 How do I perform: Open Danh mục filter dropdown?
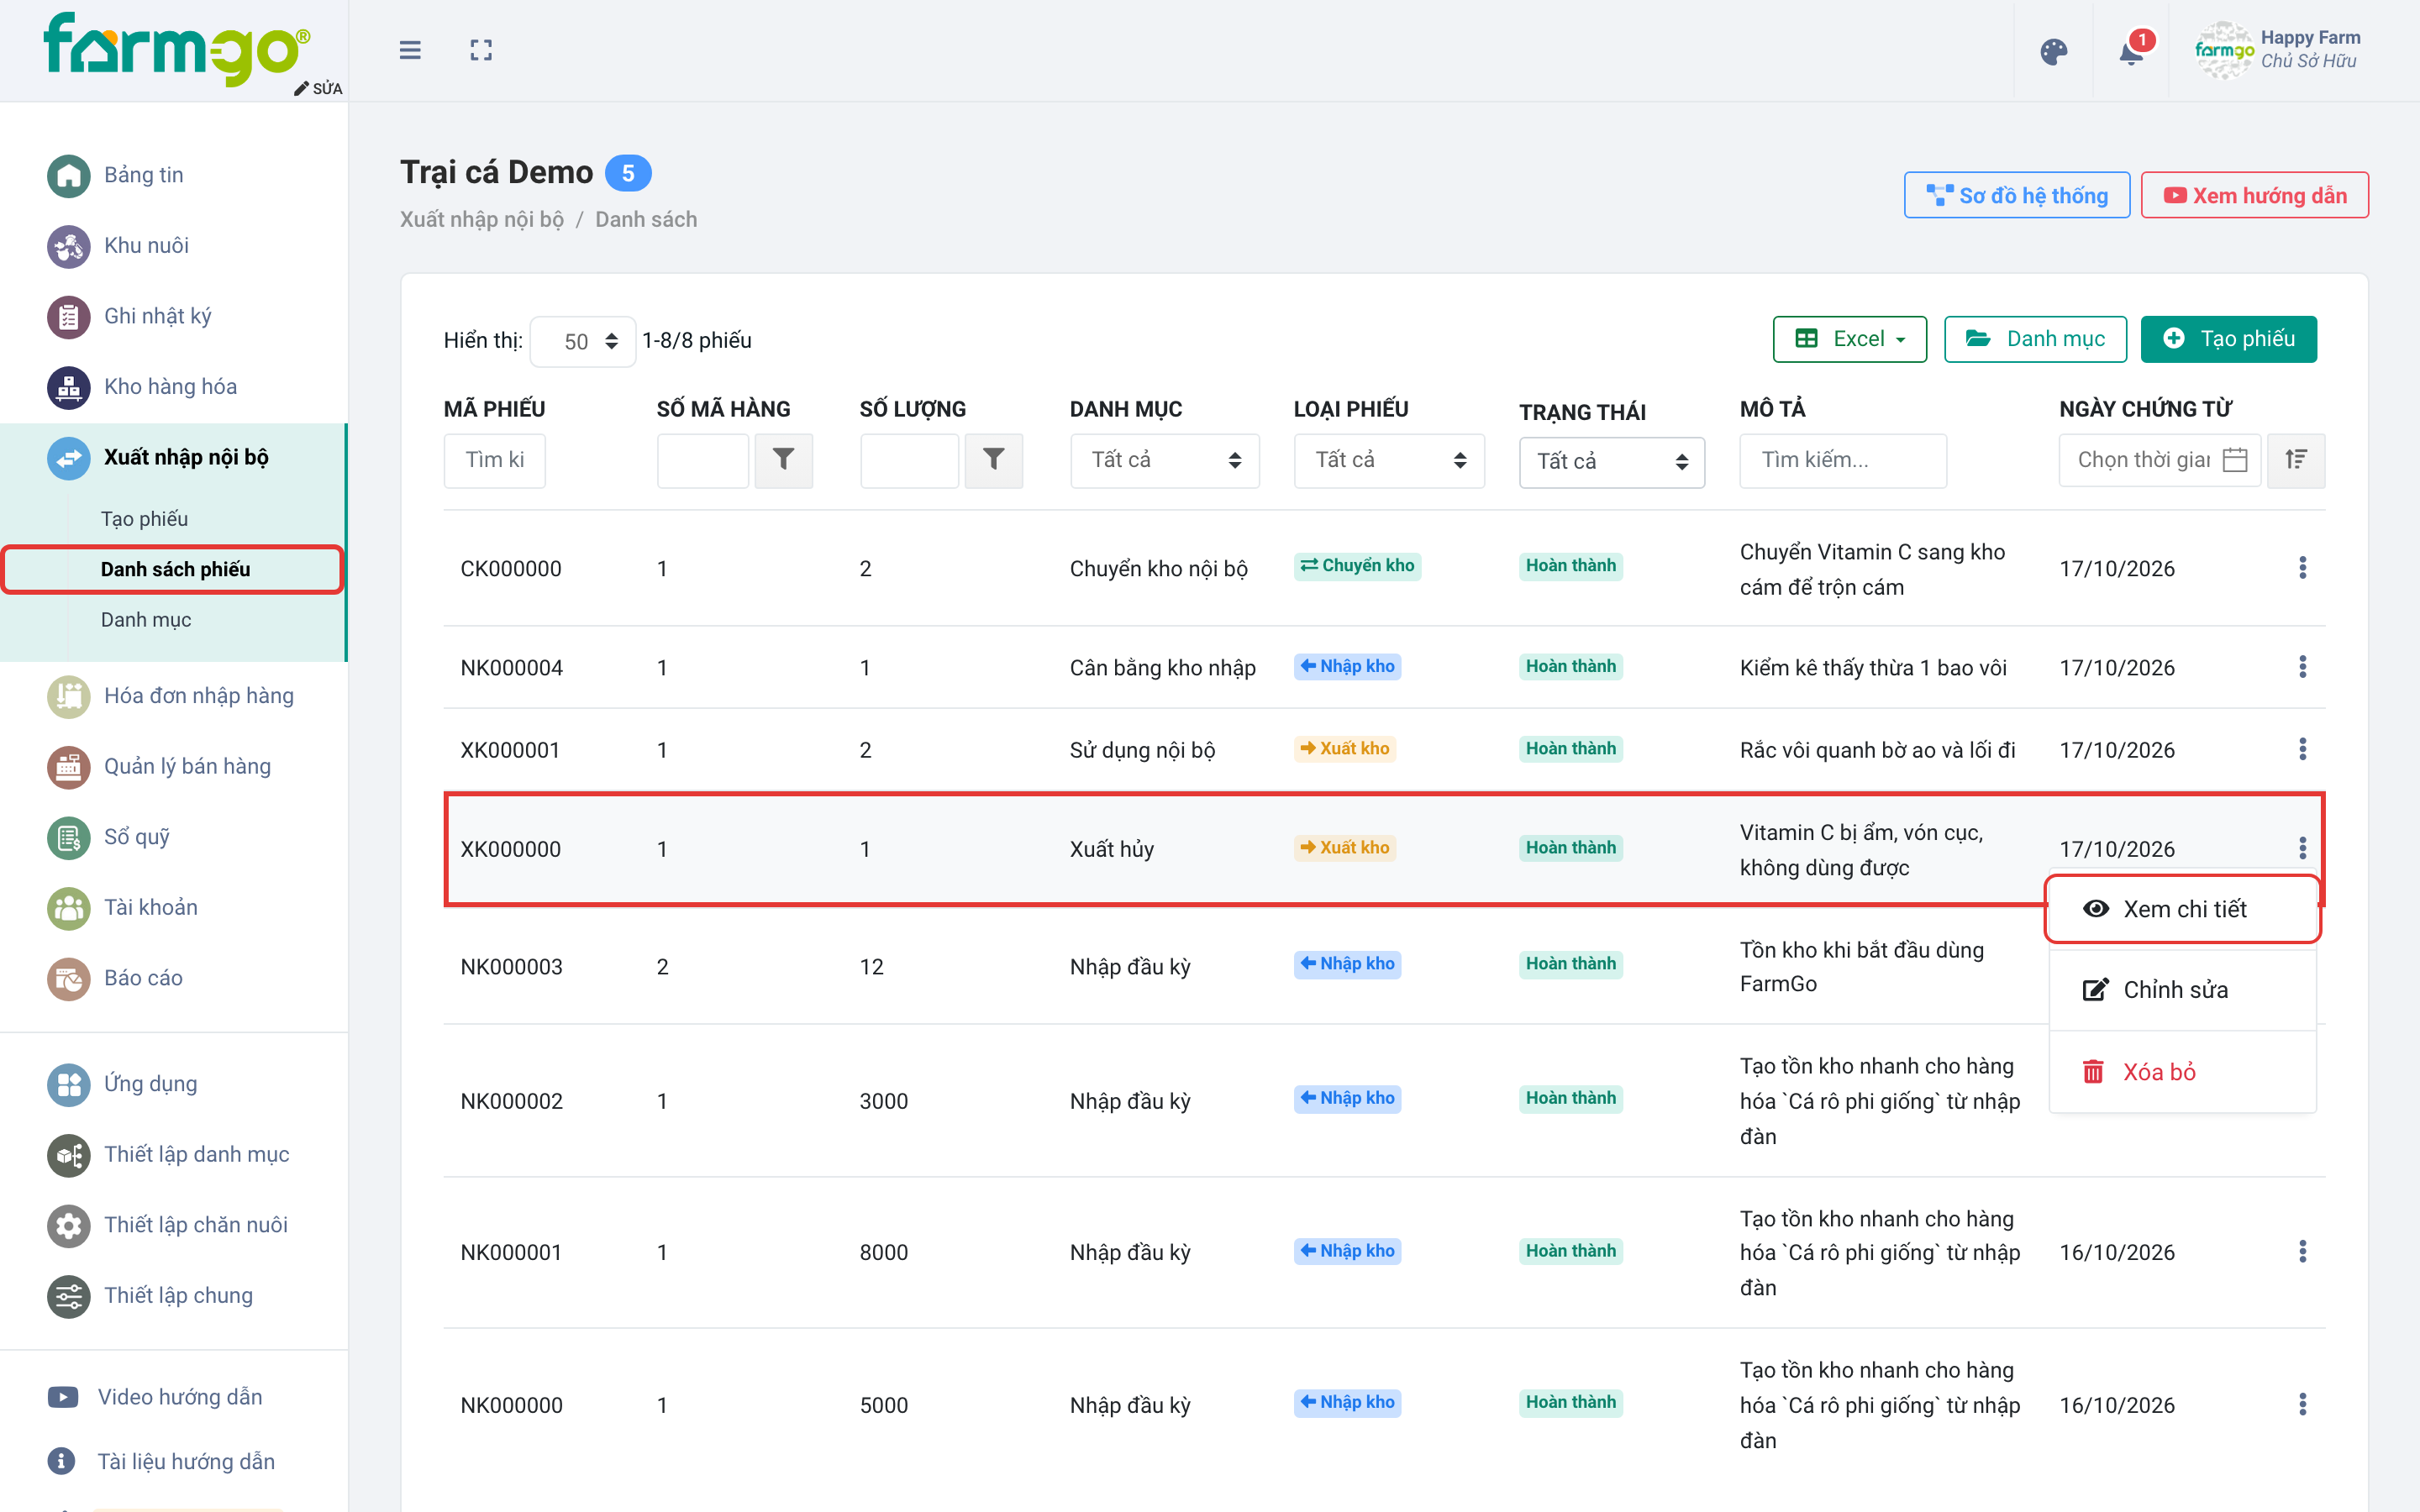(1164, 460)
